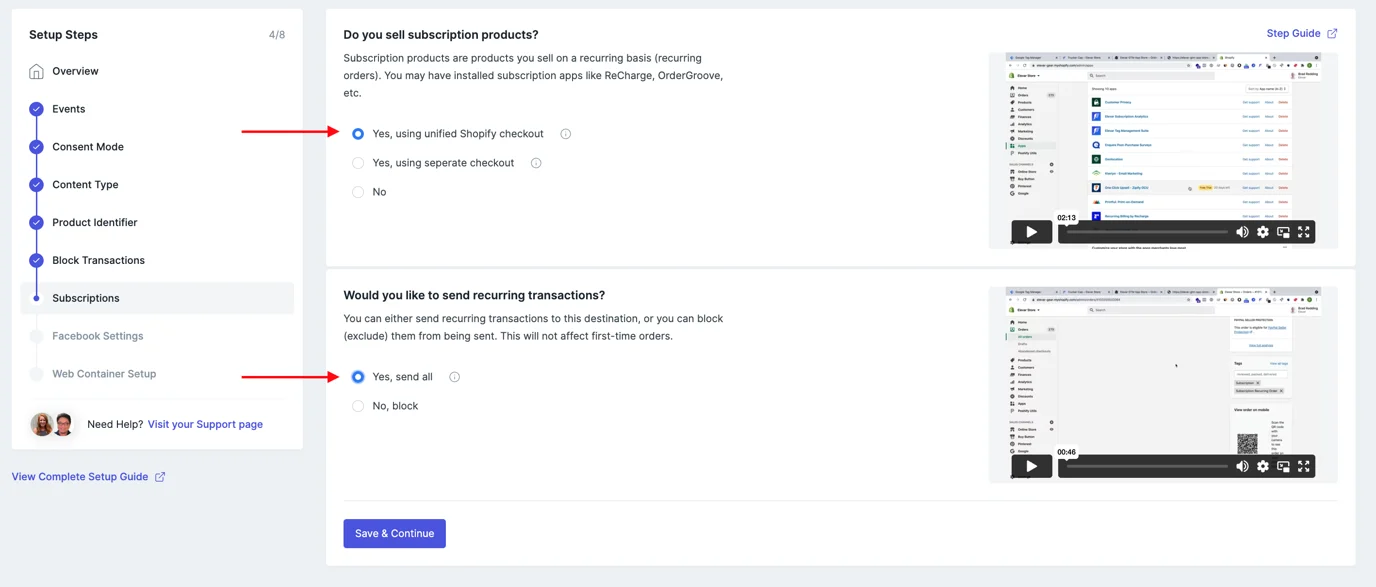Enter fullscreen on the top video
The width and height of the screenshot is (1376, 587).
coord(1304,232)
